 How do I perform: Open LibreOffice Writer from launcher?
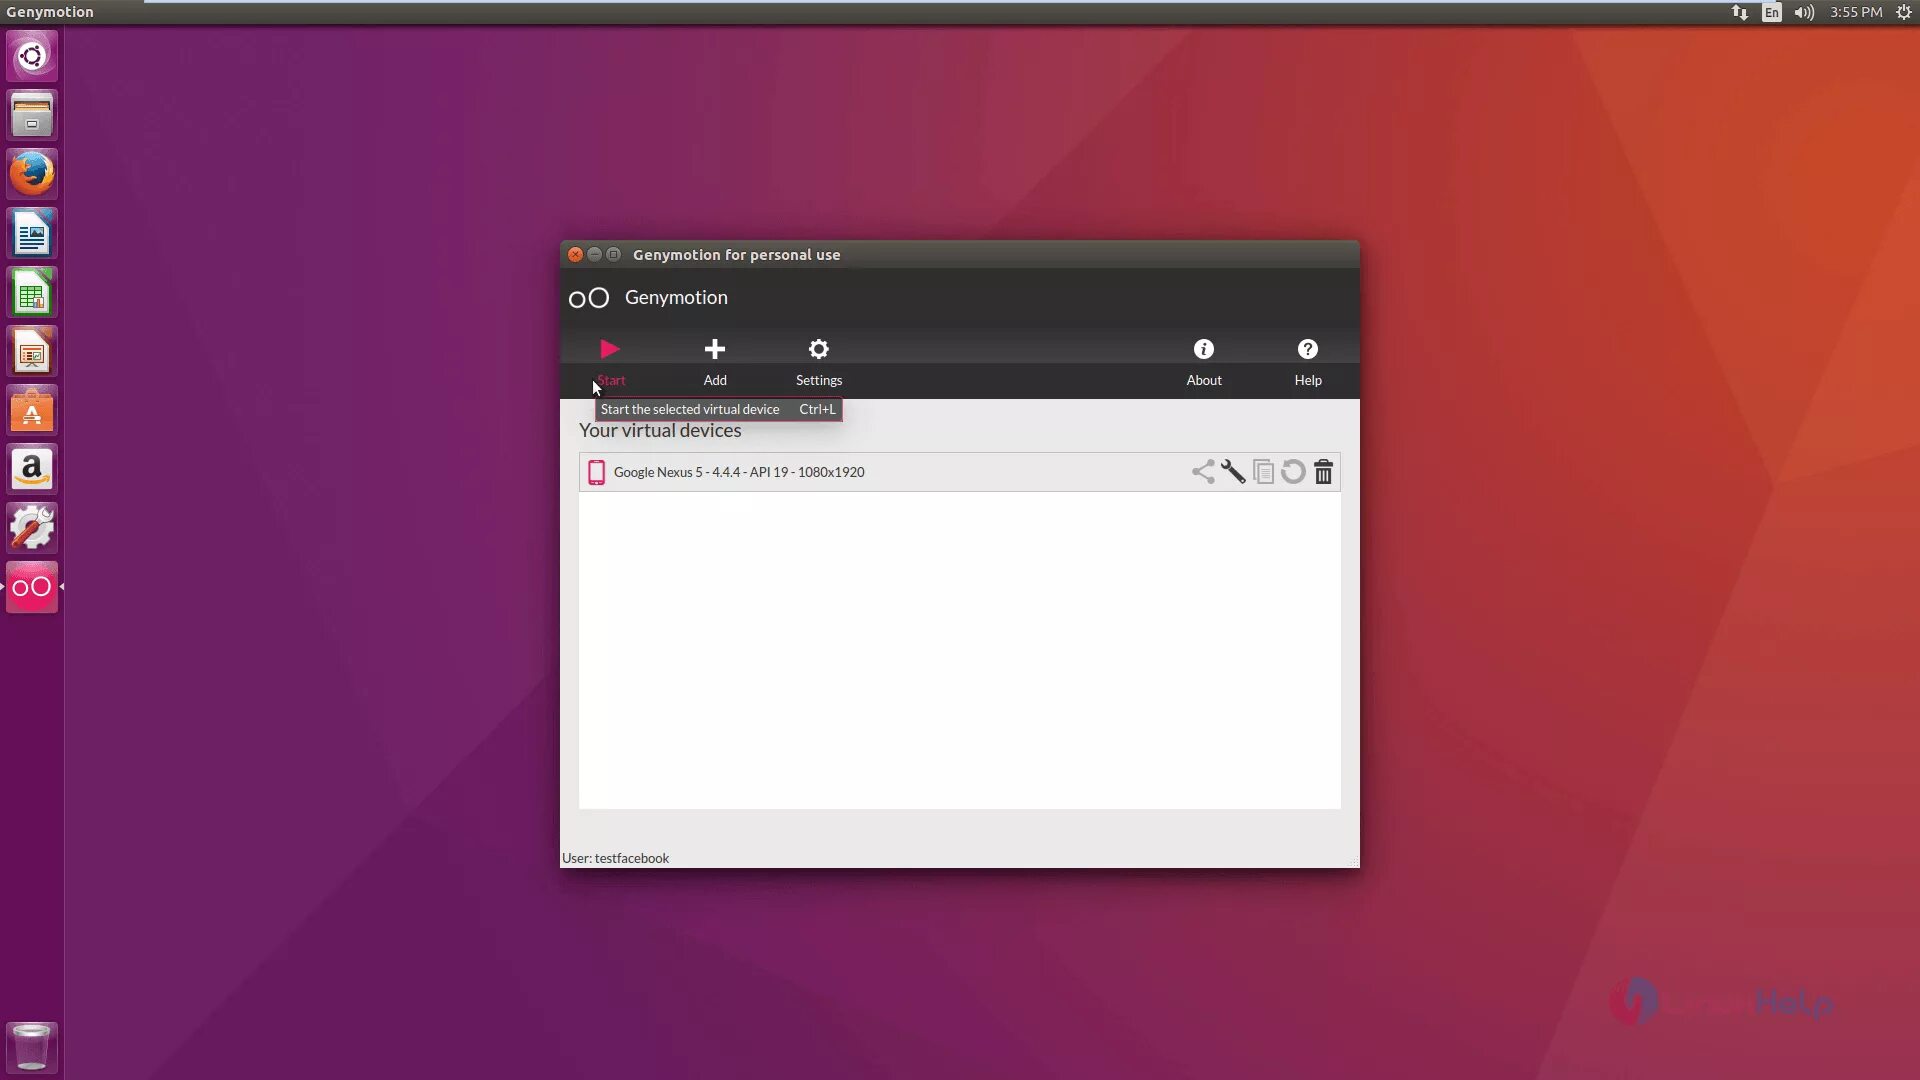pos(32,233)
